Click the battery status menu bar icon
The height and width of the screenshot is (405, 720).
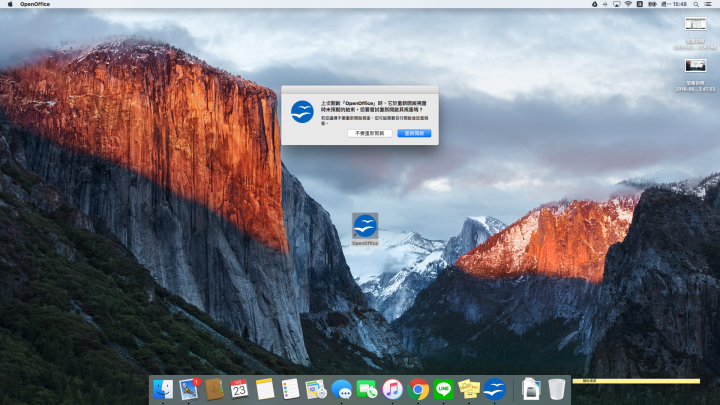[652, 4]
